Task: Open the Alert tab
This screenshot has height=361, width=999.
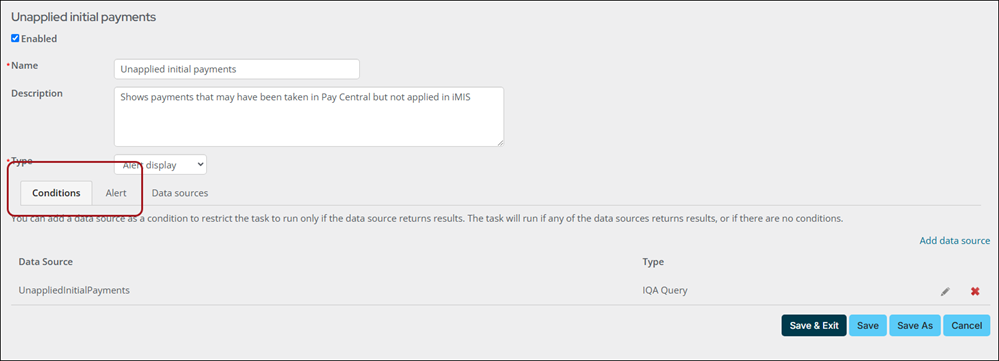Action: click(x=116, y=193)
